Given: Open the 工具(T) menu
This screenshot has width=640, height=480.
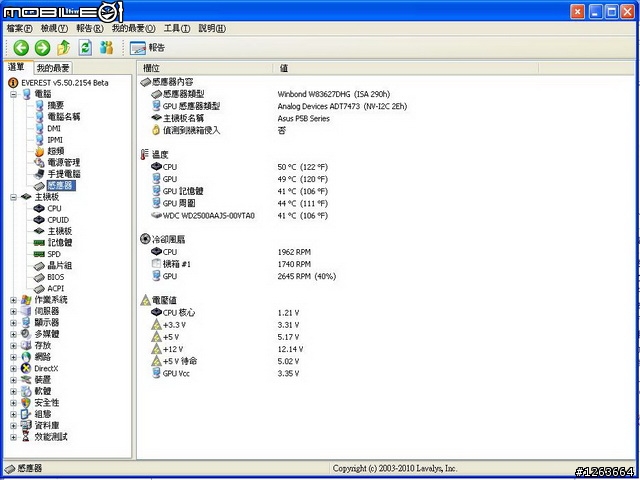Looking at the screenshot, I should [x=177, y=29].
